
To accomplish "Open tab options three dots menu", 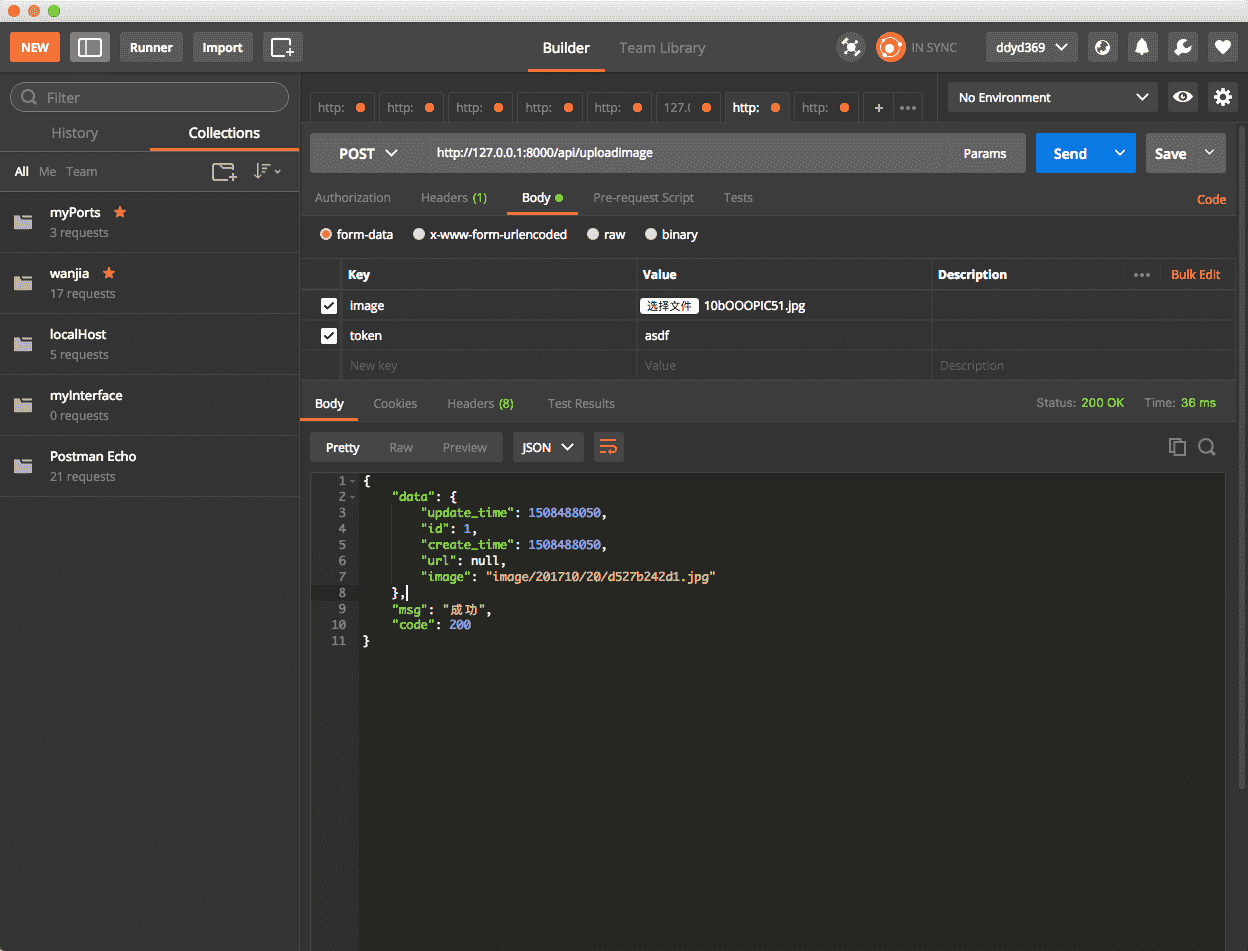I will tap(907, 108).
